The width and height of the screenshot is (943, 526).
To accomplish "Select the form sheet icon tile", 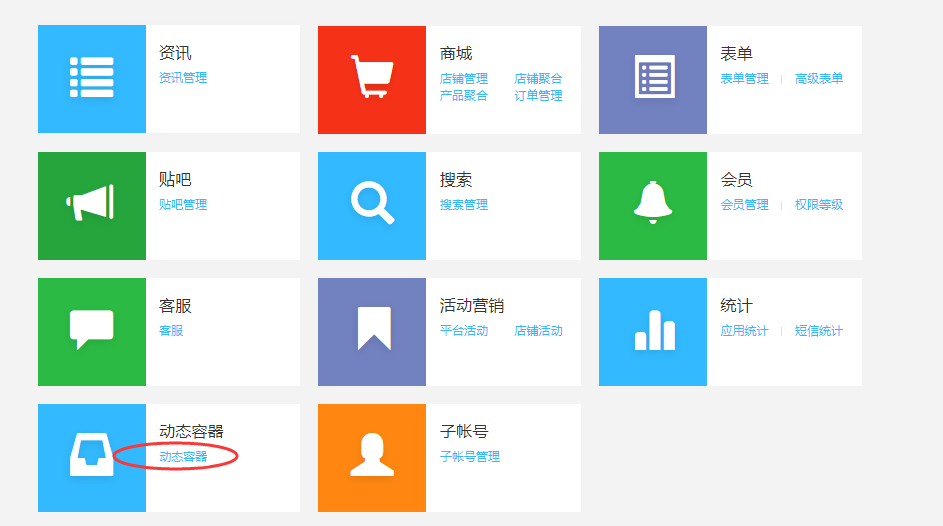I will (653, 79).
